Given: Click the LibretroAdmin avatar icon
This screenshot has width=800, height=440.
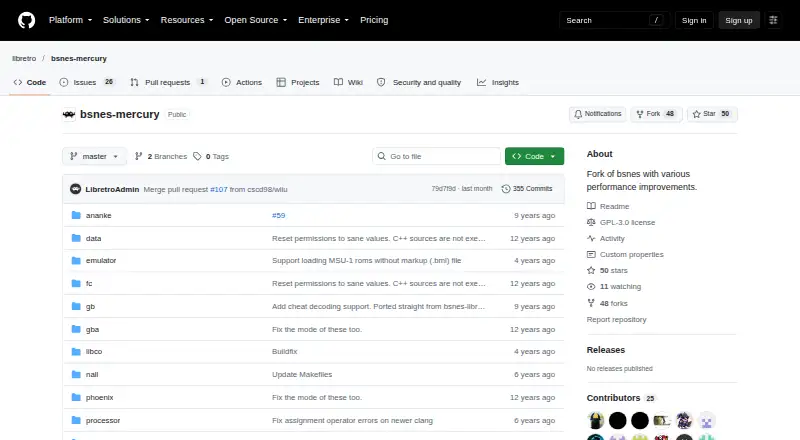Looking at the screenshot, I should [x=76, y=189].
